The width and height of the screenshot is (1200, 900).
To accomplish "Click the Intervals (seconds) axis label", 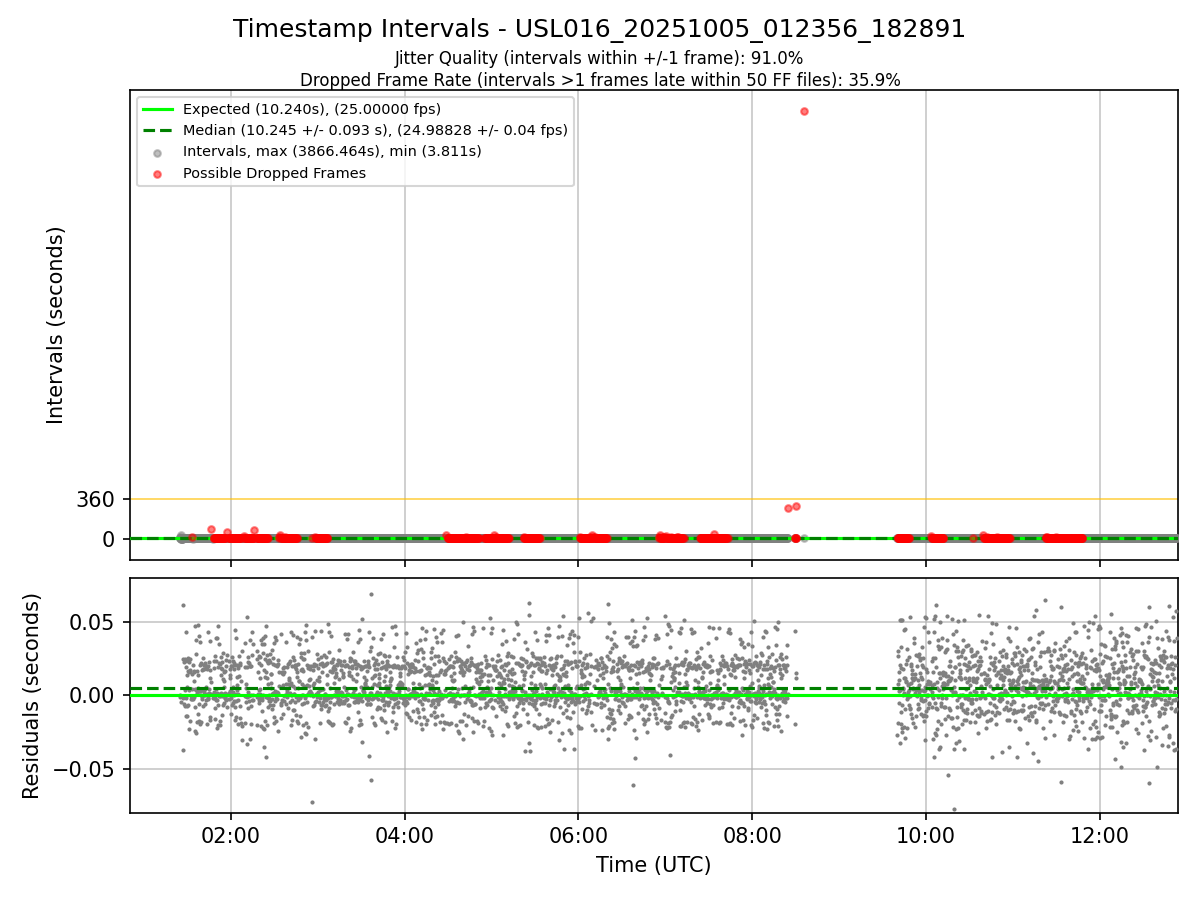I will (56, 325).
